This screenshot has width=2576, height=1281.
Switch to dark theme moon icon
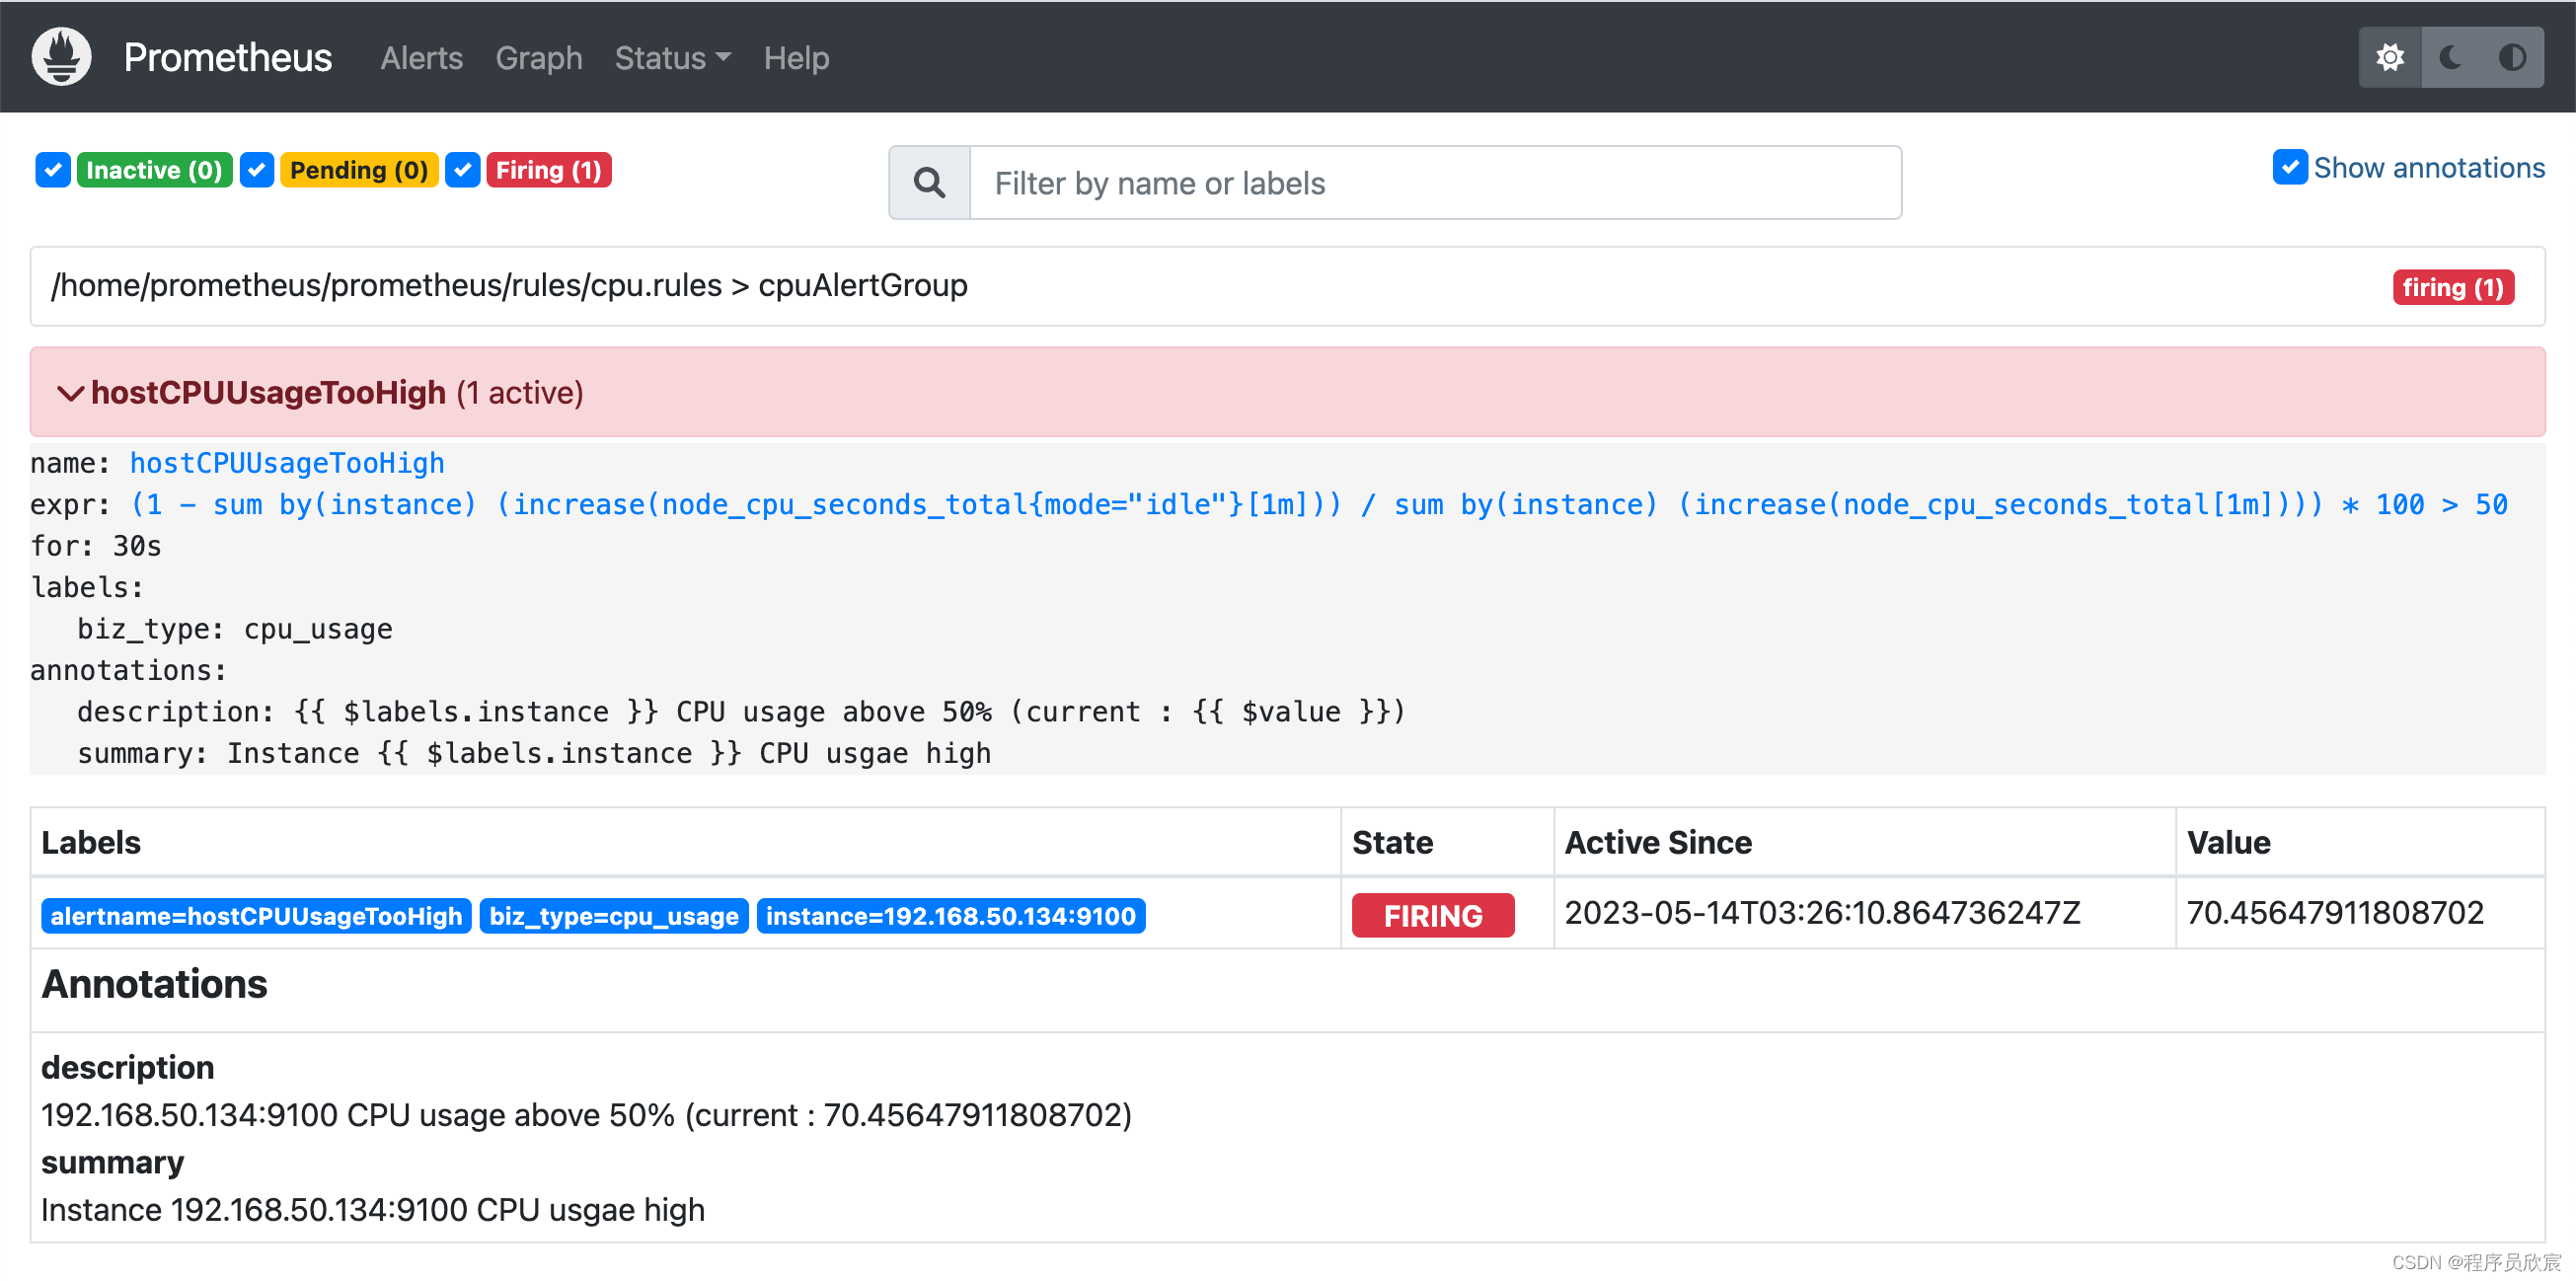tap(2451, 57)
